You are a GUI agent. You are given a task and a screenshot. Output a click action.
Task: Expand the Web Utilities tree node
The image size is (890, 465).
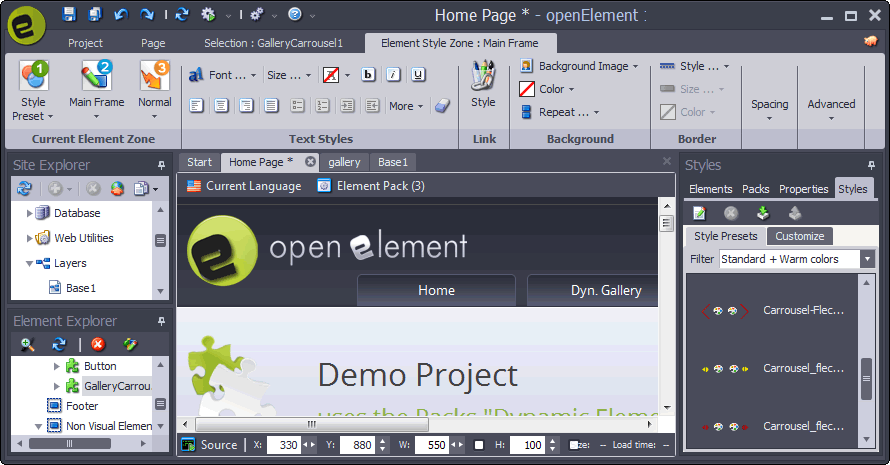pyautogui.click(x=30, y=238)
